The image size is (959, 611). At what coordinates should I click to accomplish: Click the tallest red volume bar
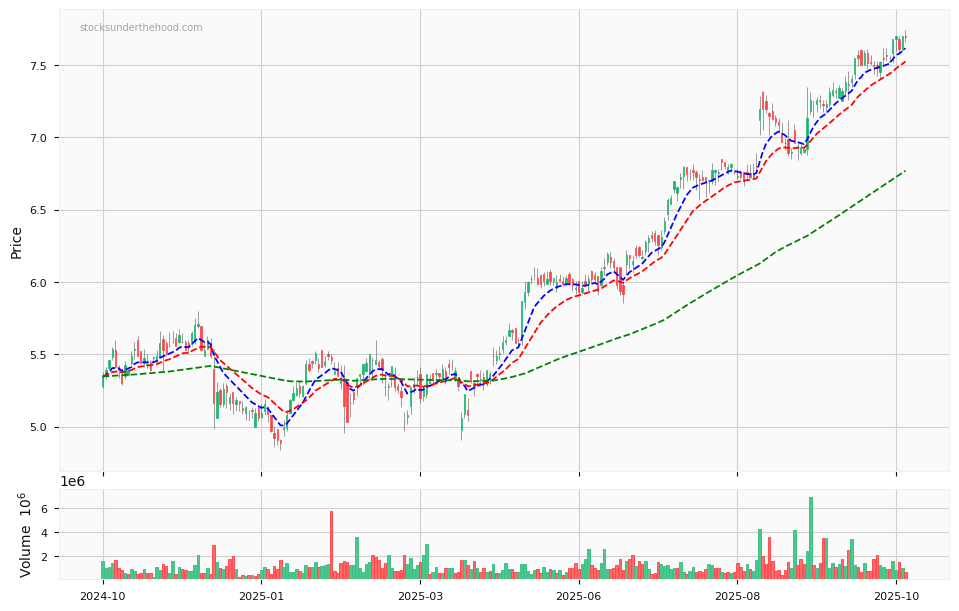click(331, 545)
